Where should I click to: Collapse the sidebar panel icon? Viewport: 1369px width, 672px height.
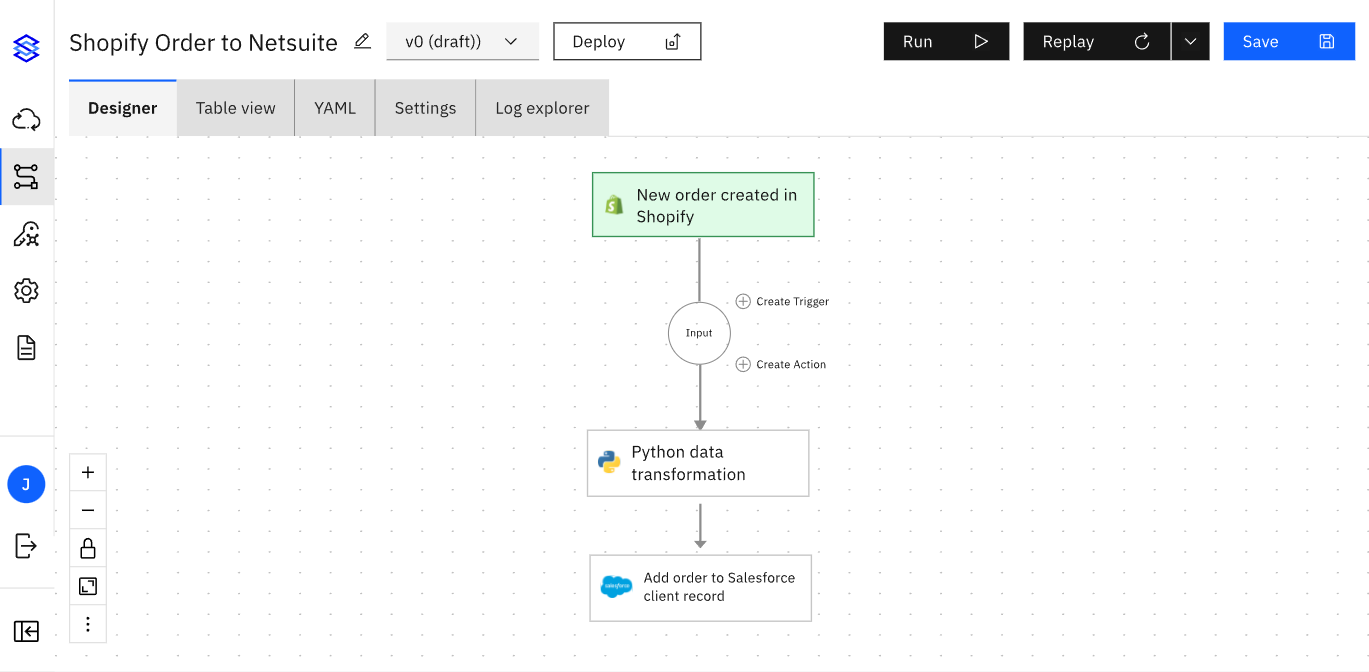click(26, 631)
